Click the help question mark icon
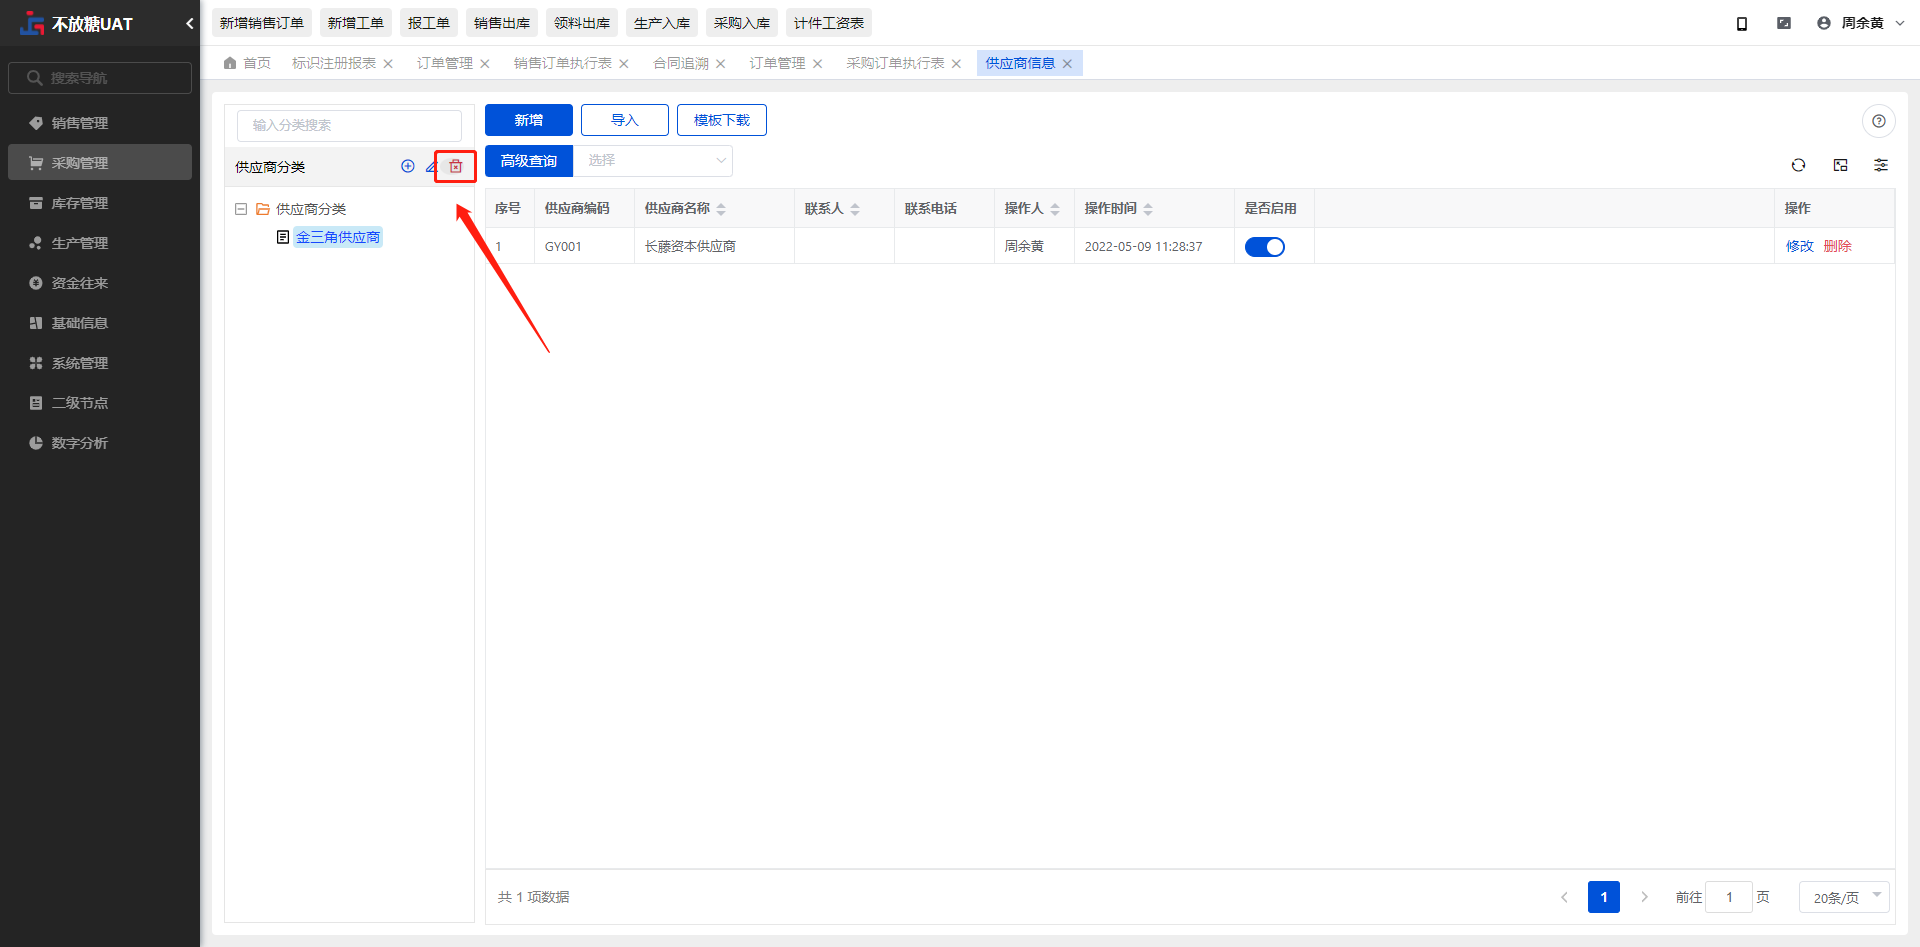Viewport: 1920px width, 947px height. [1879, 121]
